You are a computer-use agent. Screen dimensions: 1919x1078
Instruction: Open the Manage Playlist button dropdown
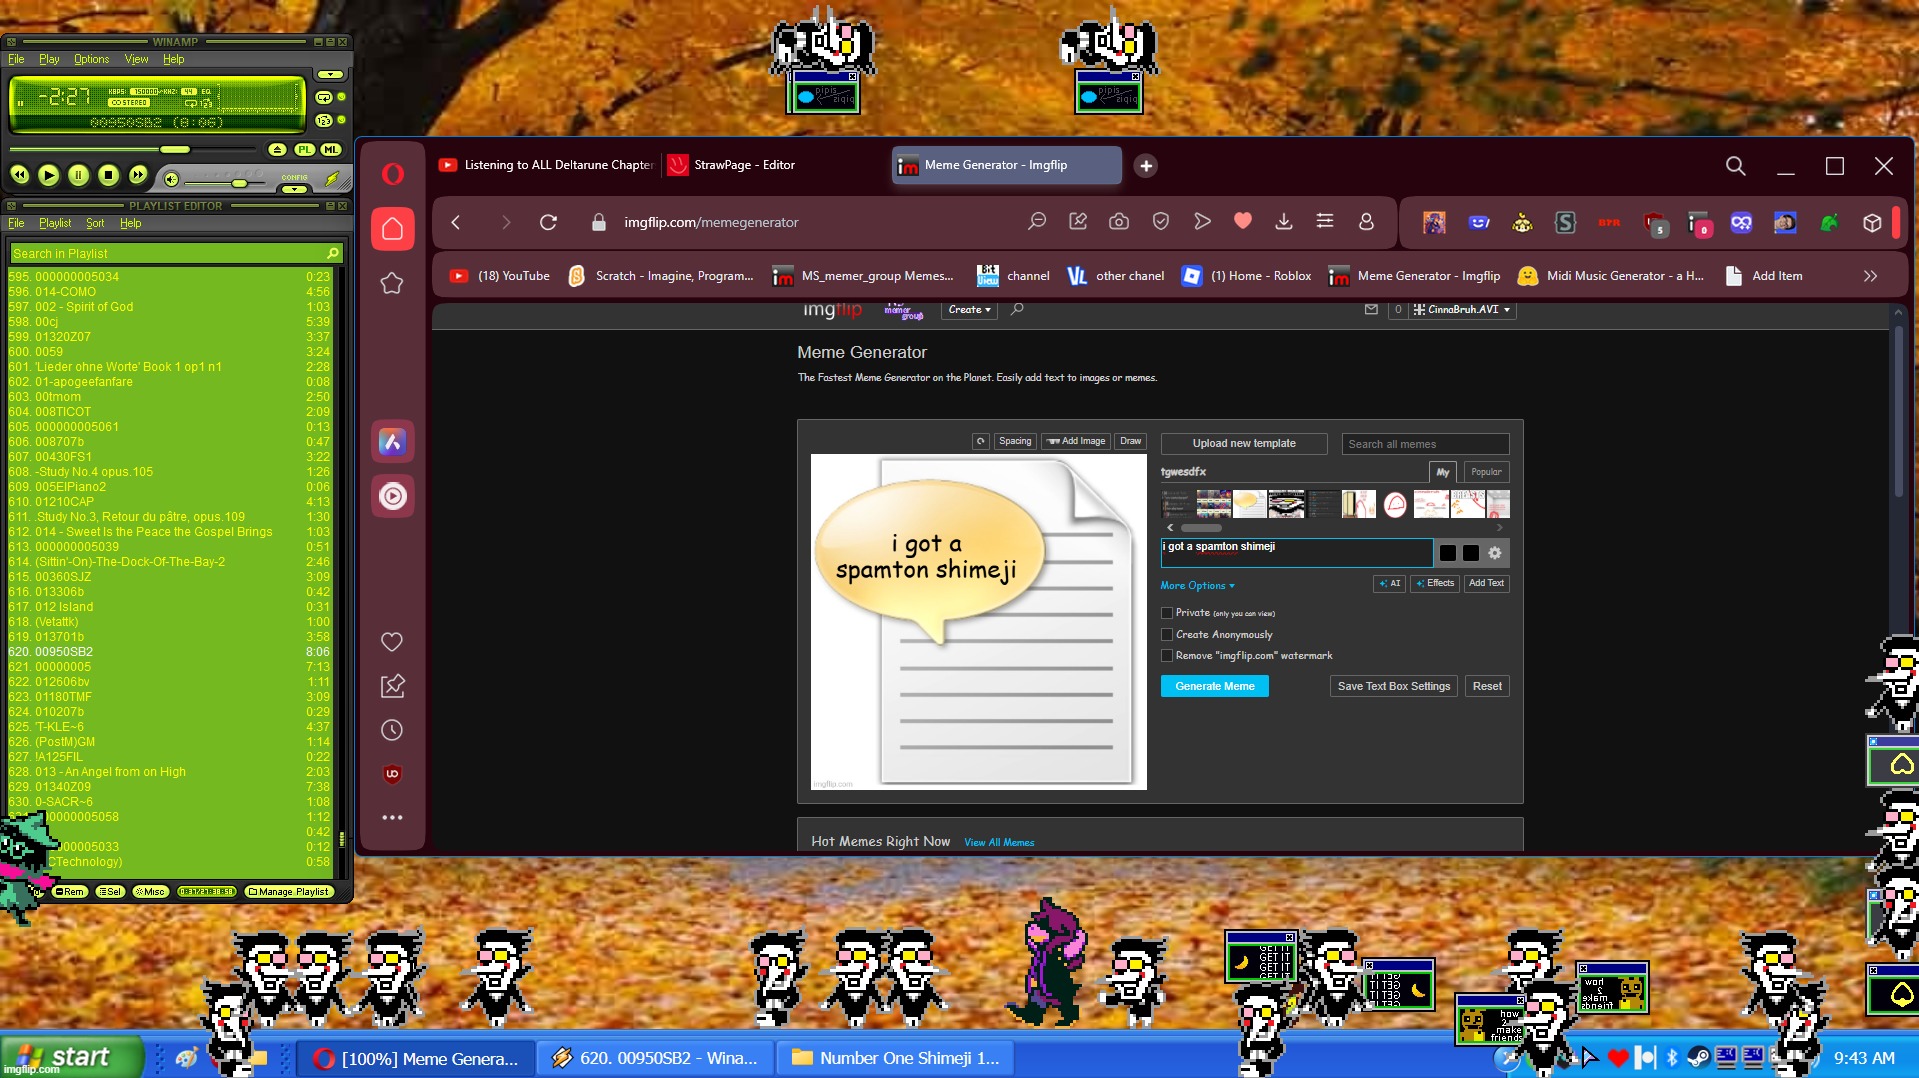[x=288, y=891]
